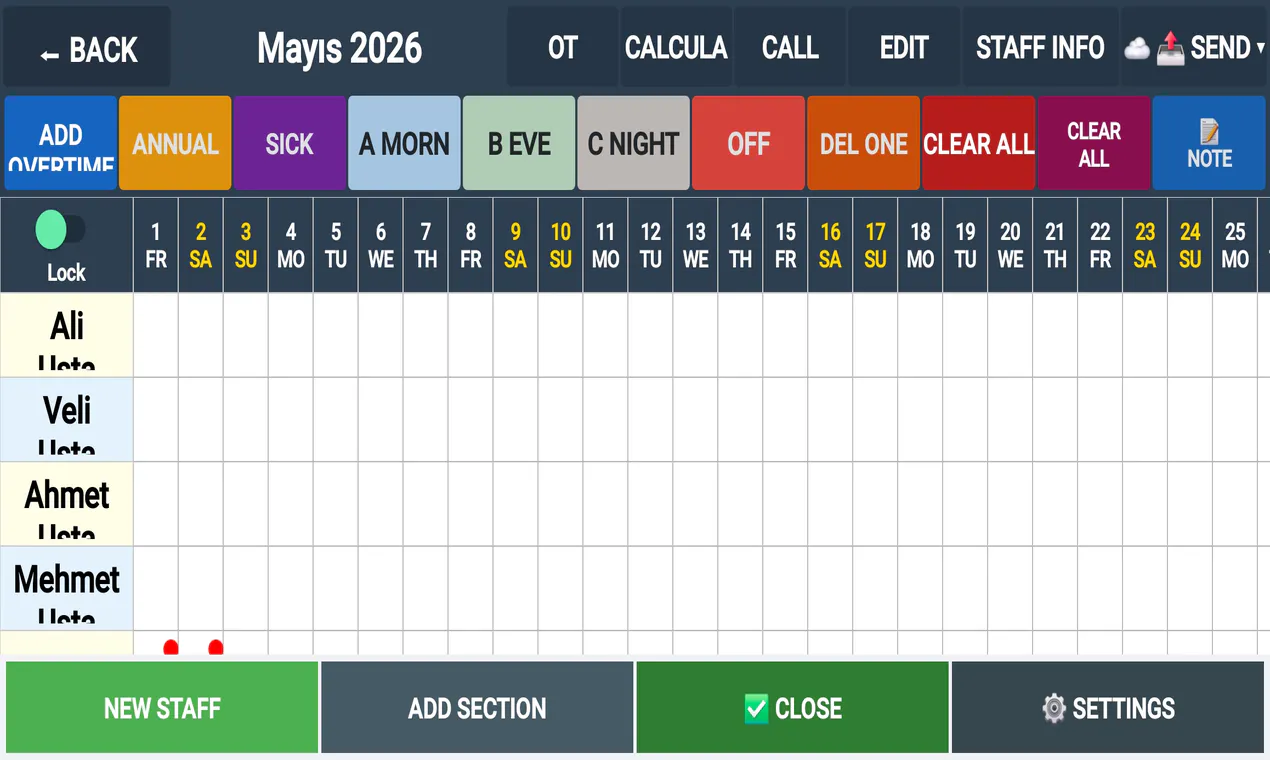
Task: Click the CLOSE green checkmark button
Action: (792, 708)
